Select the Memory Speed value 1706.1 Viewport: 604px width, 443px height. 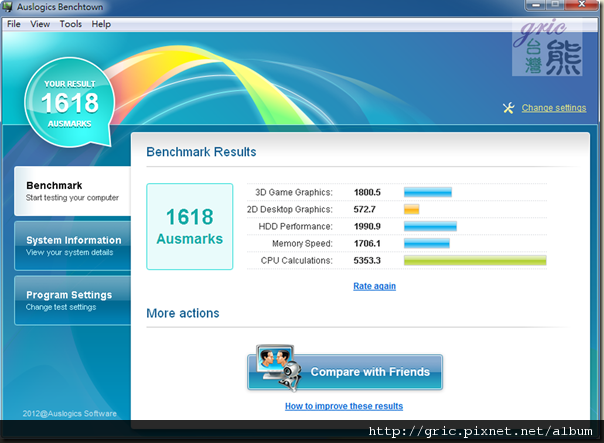[x=367, y=243]
